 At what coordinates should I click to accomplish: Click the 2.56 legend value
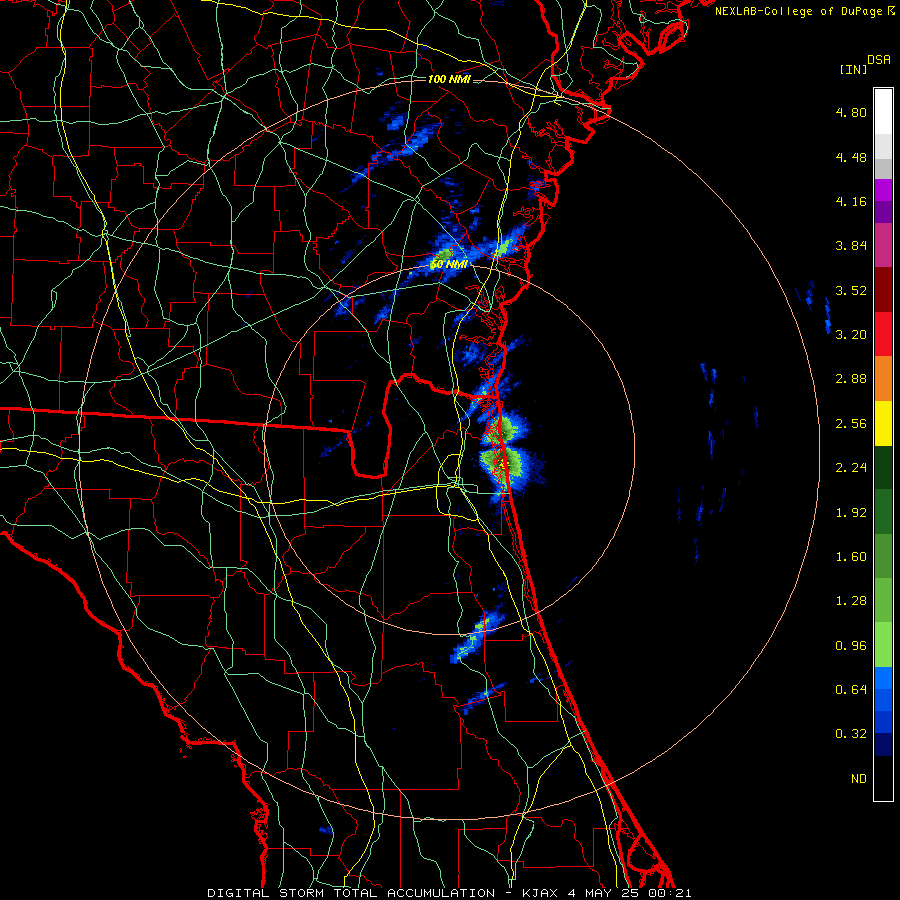[851, 424]
